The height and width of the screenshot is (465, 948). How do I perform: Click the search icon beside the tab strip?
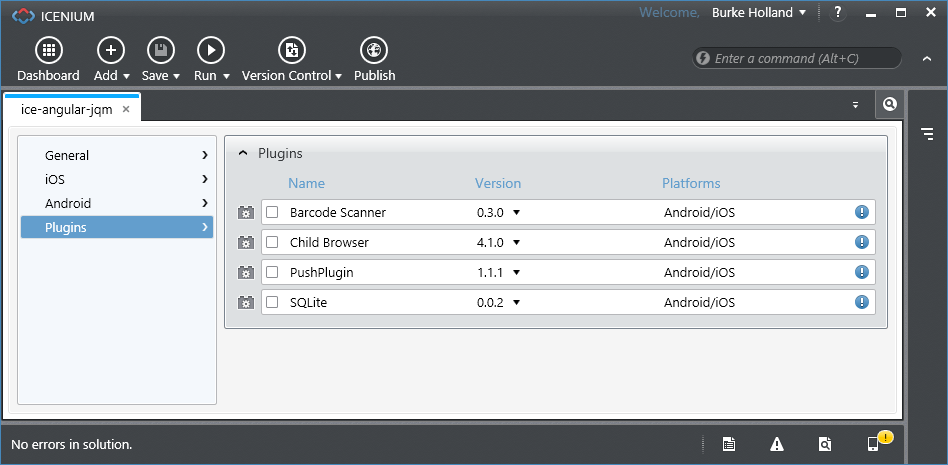(889, 104)
